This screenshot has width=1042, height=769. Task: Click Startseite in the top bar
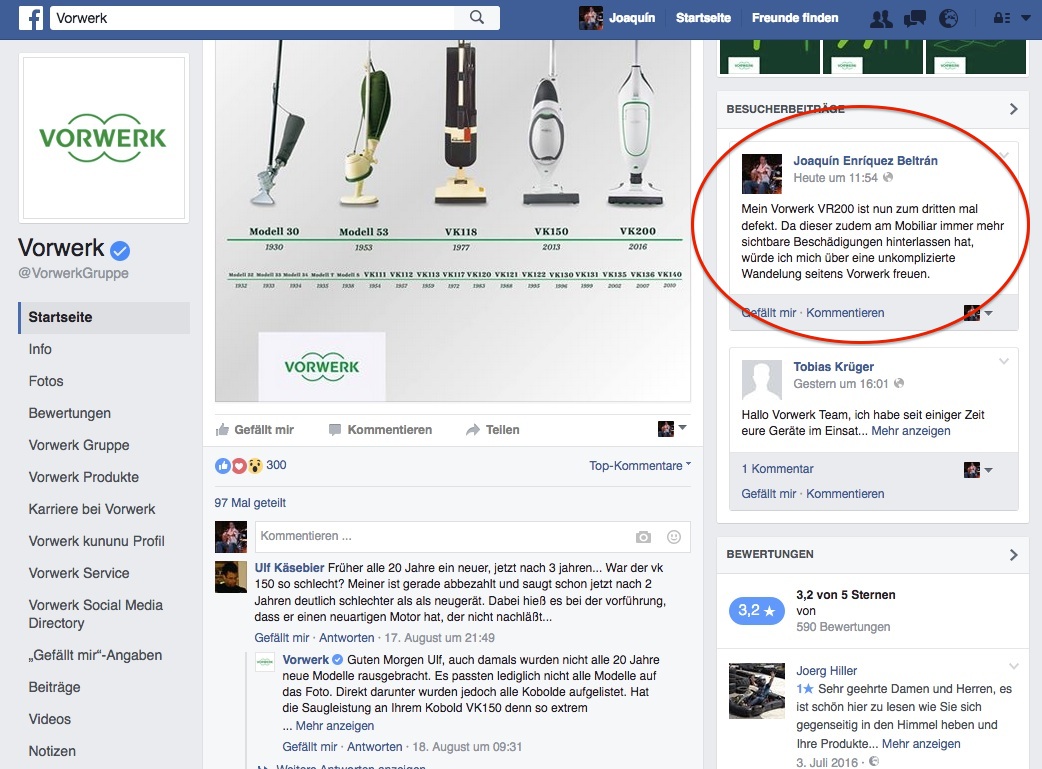(703, 18)
